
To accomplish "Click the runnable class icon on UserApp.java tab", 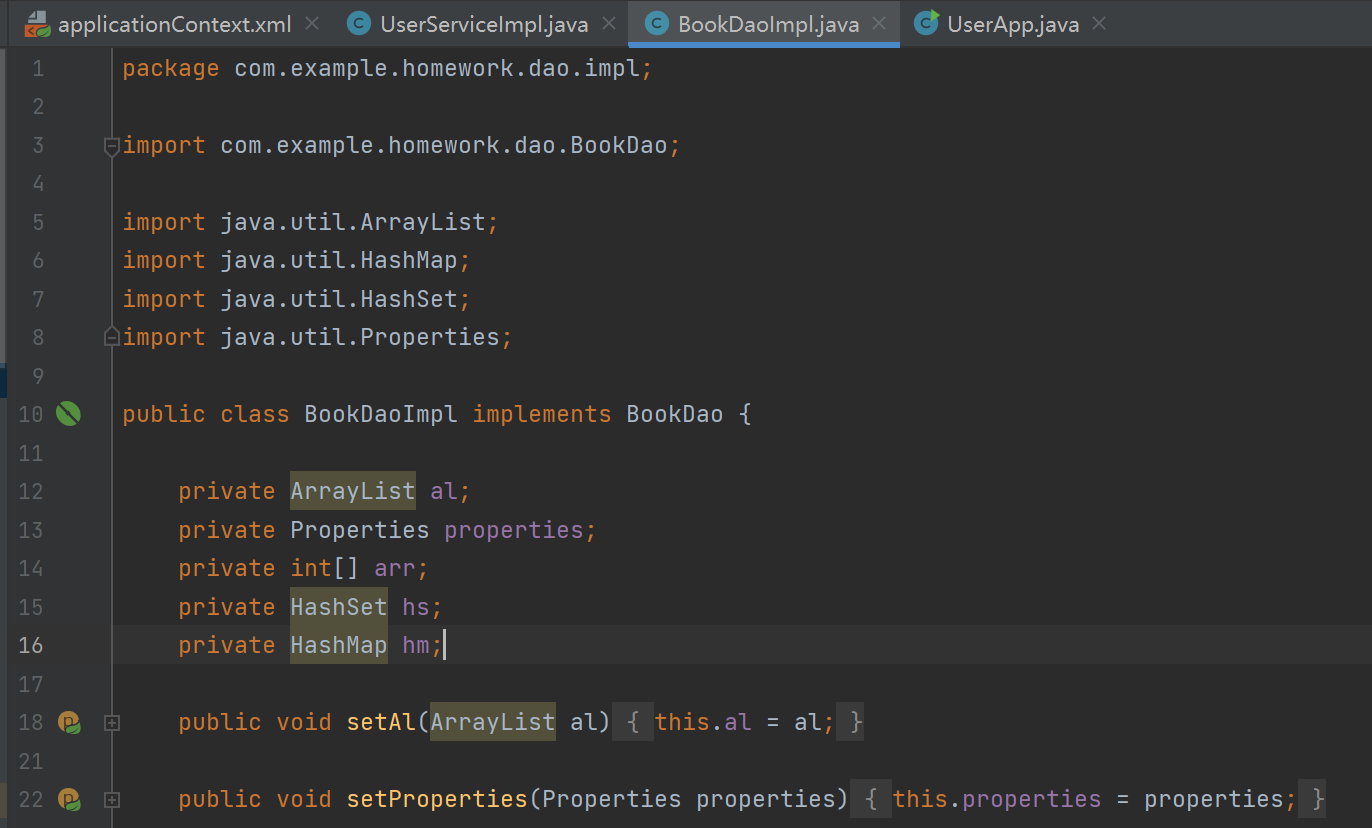I will (926, 23).
